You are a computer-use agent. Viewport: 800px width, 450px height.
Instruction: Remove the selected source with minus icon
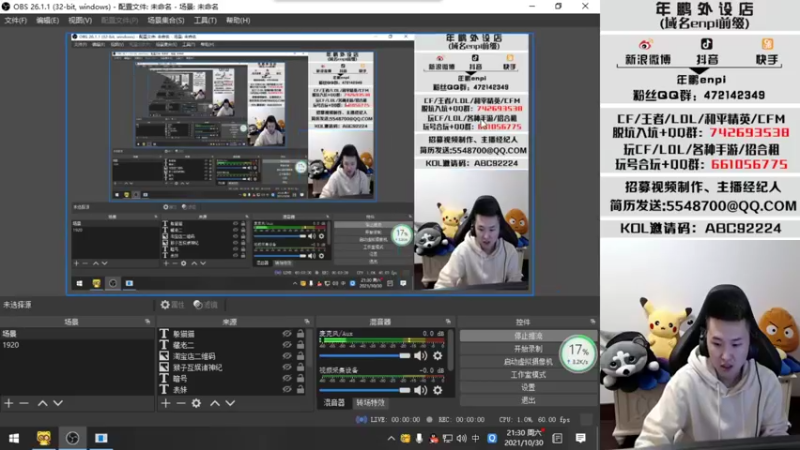(181, 403)
